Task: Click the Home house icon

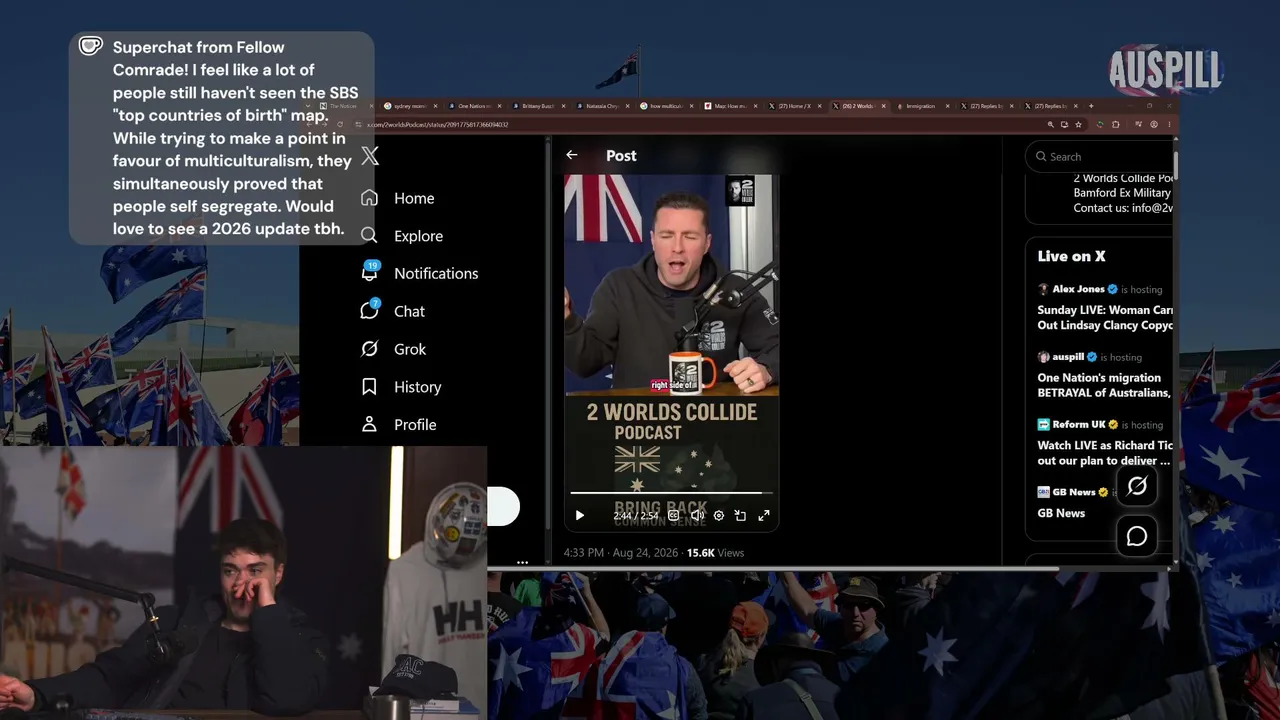Action: tap(369, 198)
